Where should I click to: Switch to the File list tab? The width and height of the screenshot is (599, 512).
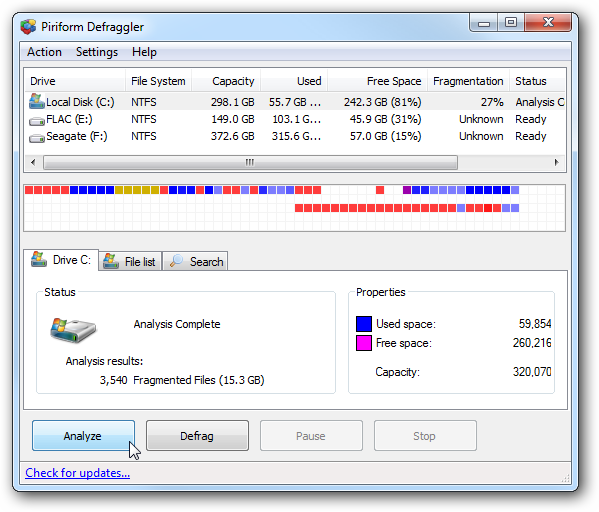tap(130, 261)
